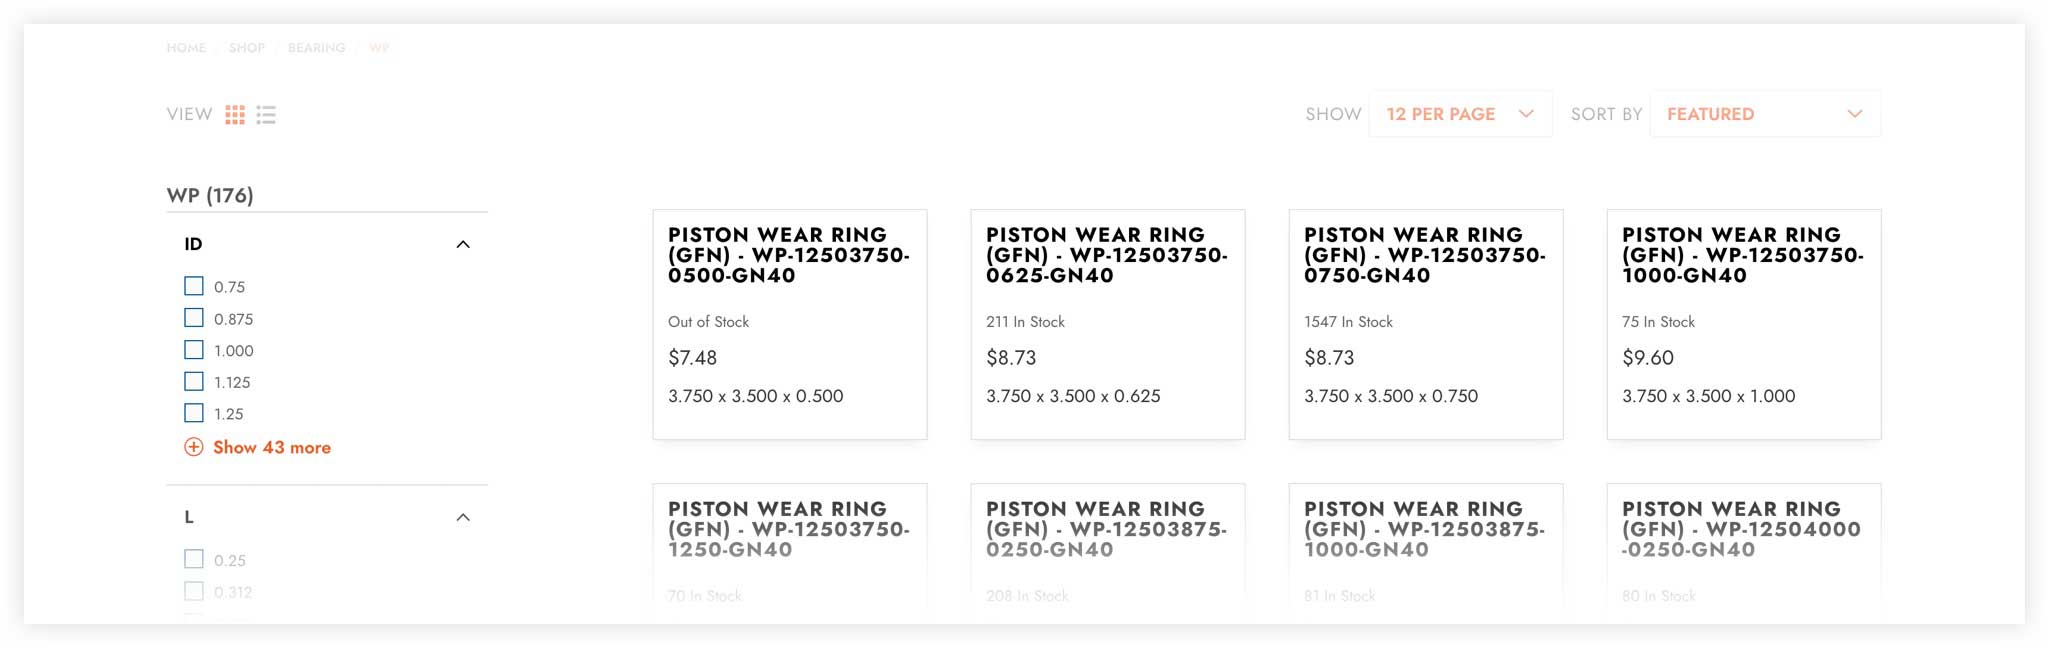Check the 0.75 ID checkbox
The image size is (2048, 648).
click(x=194, y=286)
